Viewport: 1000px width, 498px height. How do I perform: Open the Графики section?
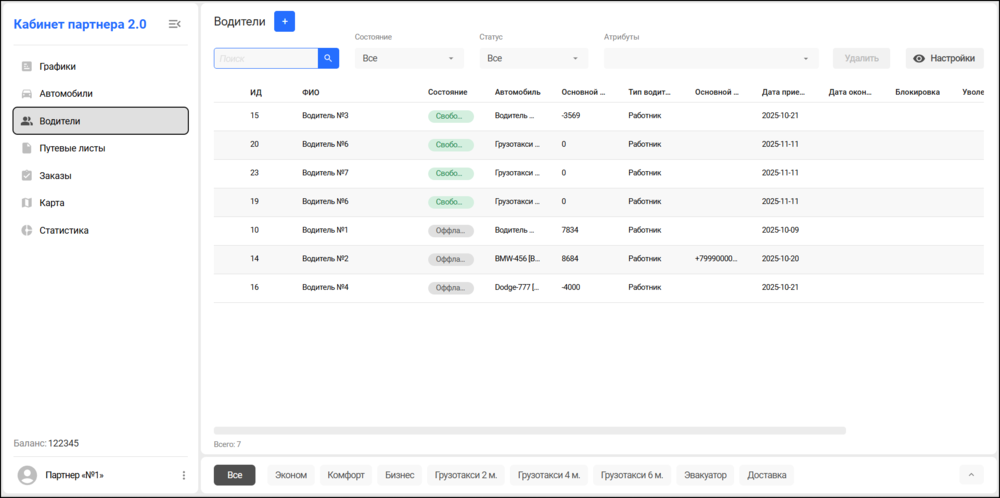coord(101,66)
